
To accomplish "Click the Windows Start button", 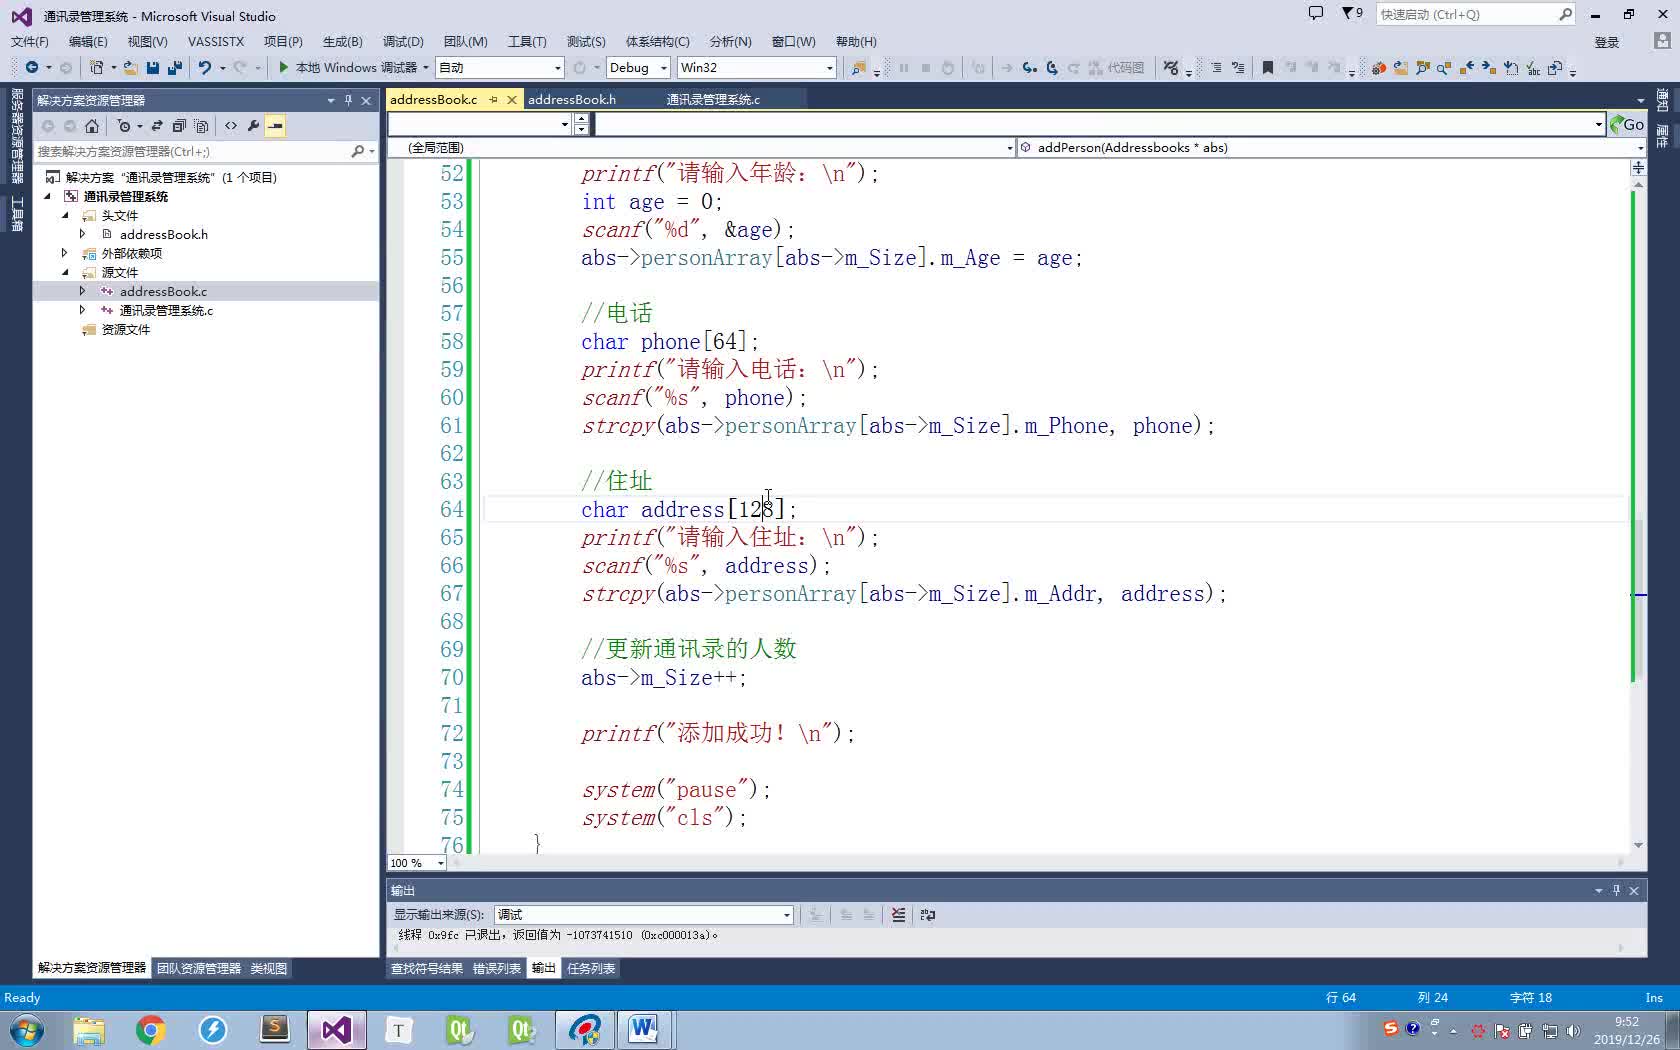I will [27, 1029].
